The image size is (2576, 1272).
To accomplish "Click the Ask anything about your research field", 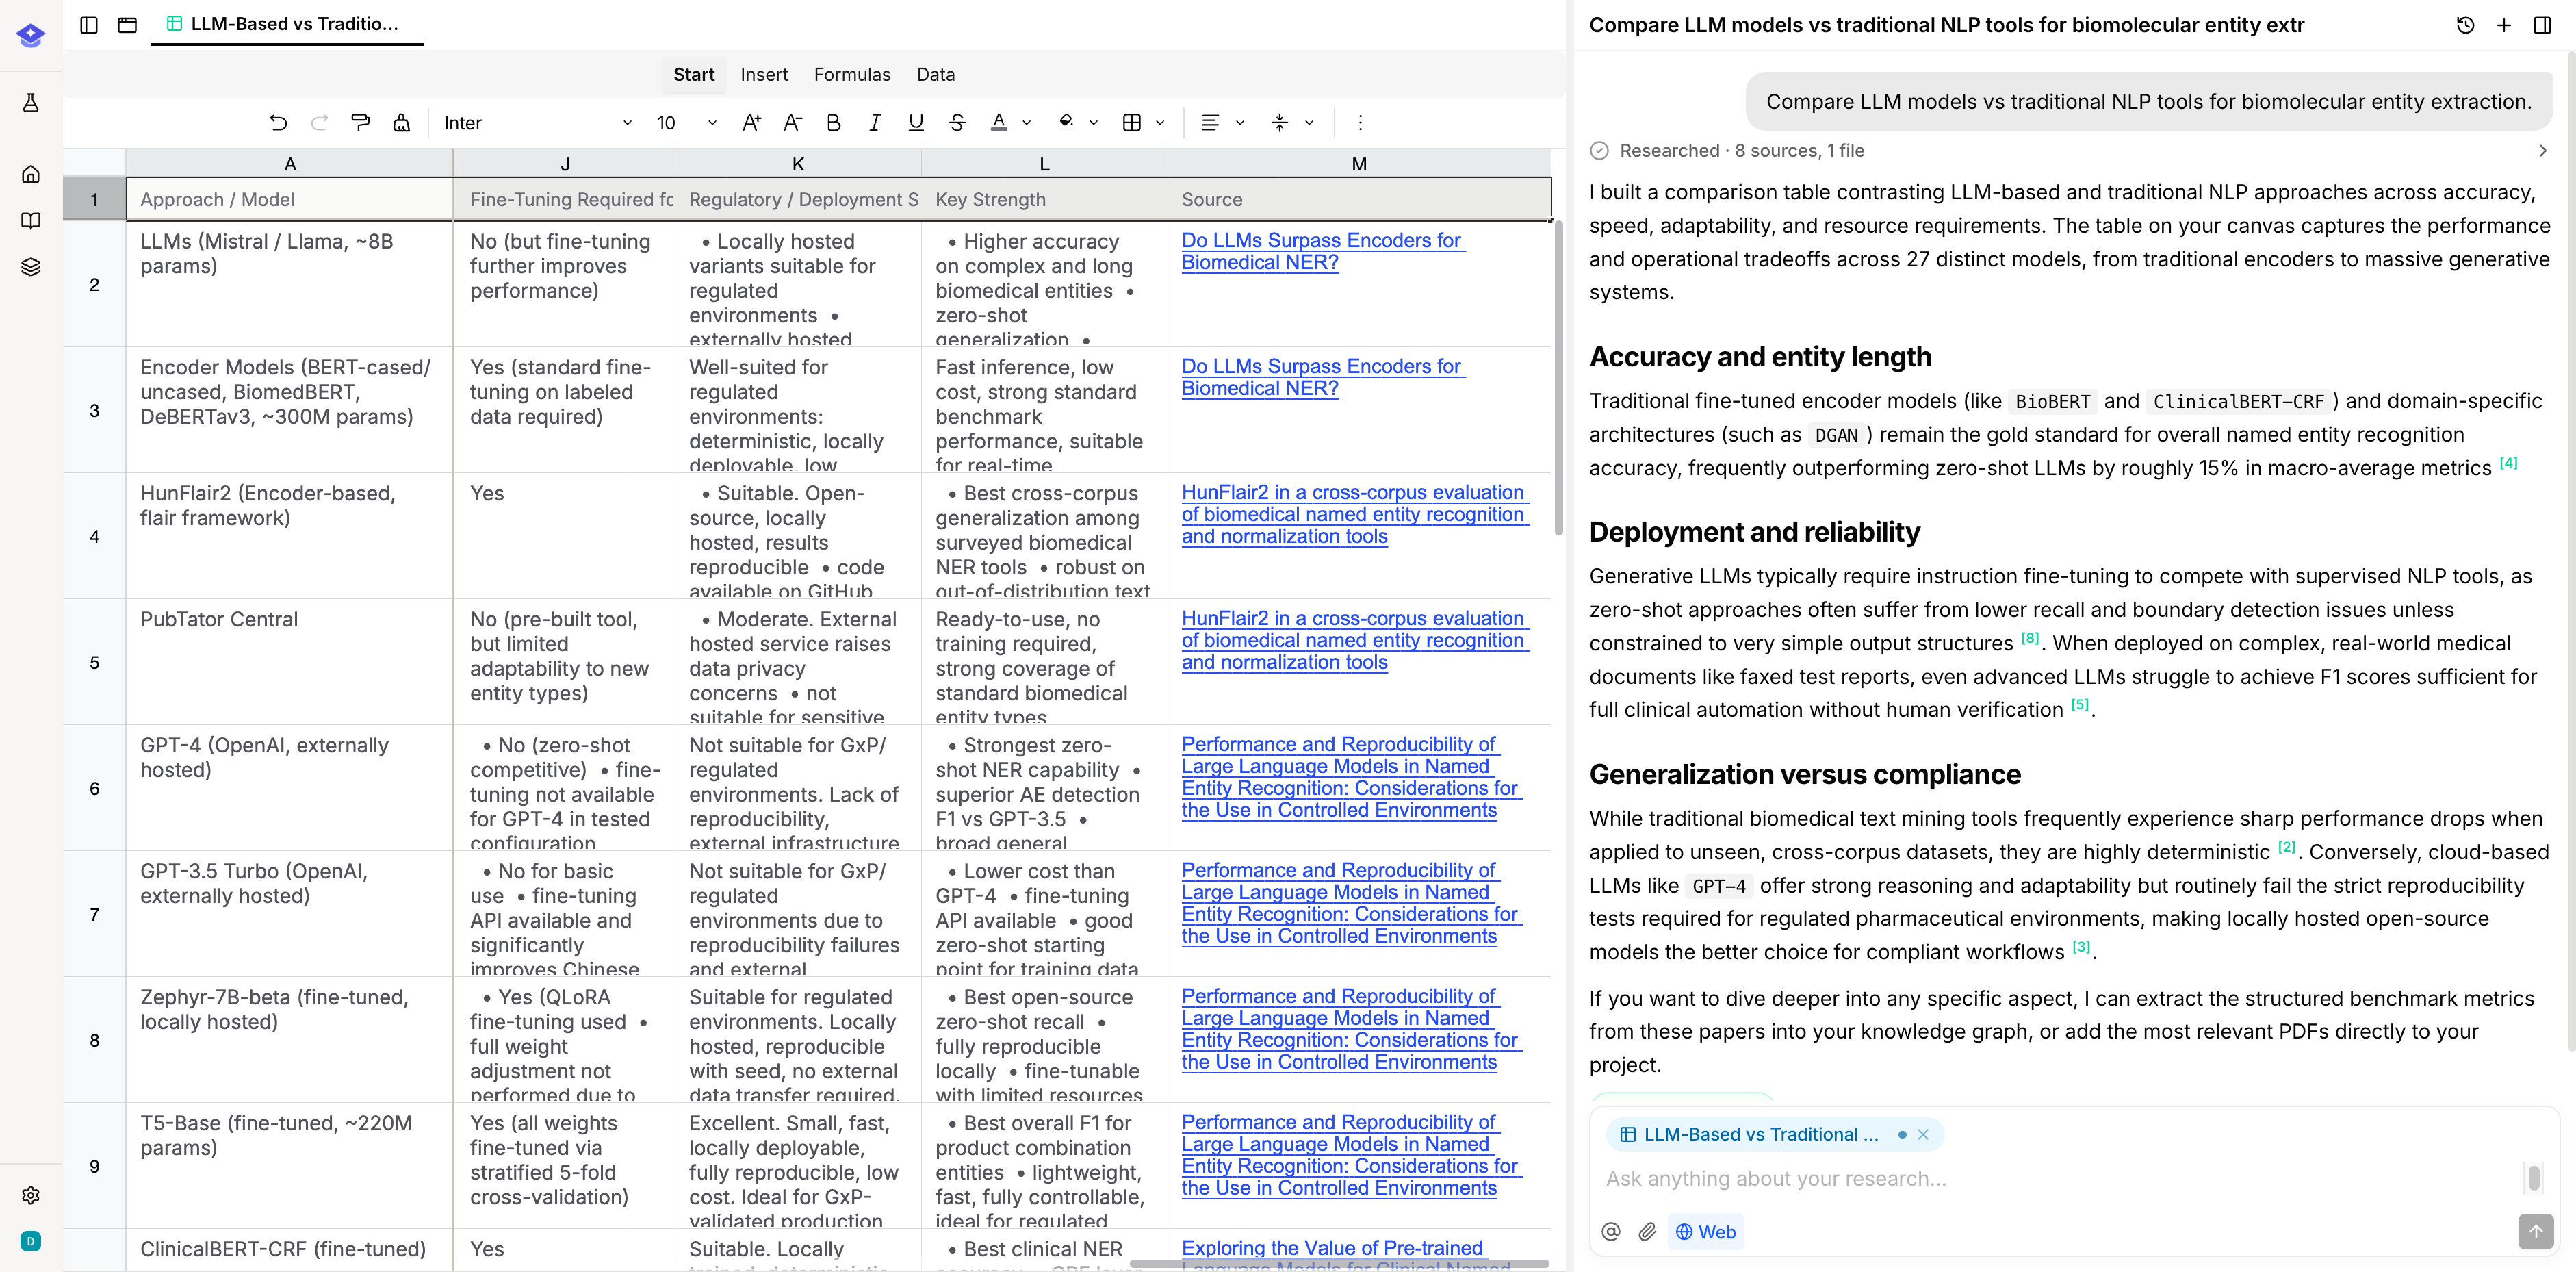I will (x=2060, y=1178).
